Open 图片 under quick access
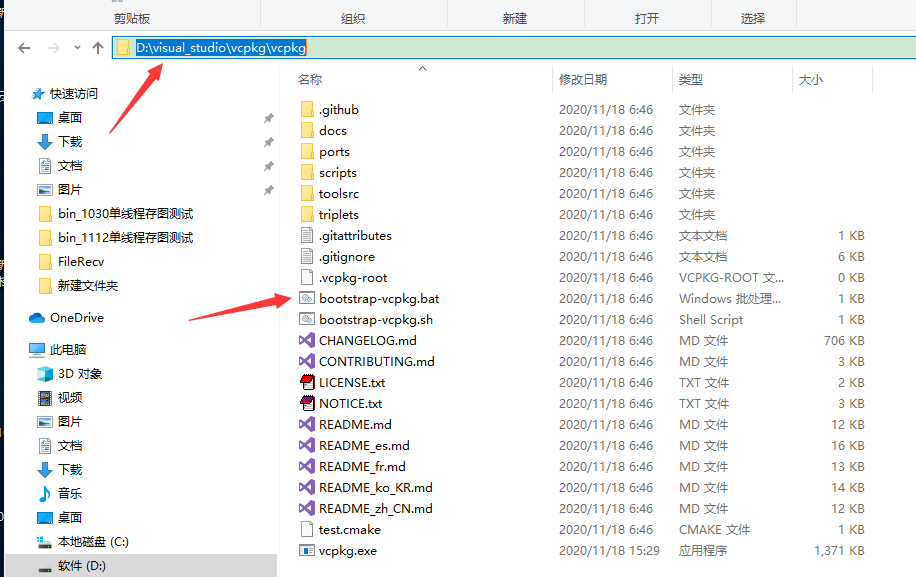The height and width of the screenshot is (577, 916). [x=70, y=189]
